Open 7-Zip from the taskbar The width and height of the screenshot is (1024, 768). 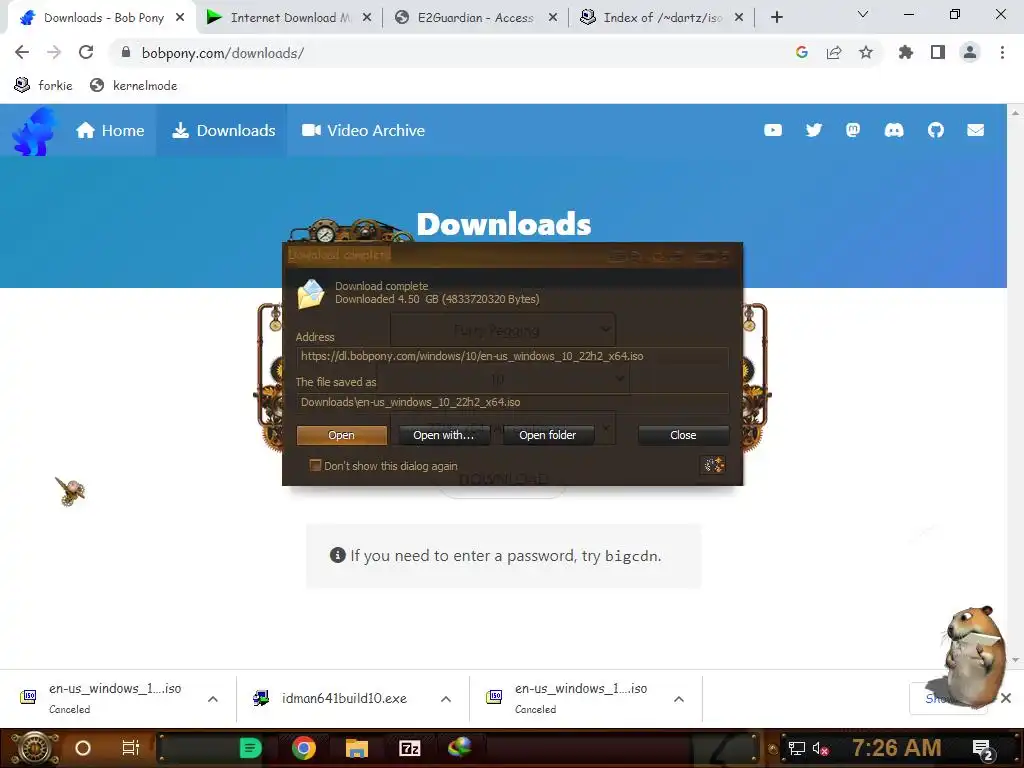[409, 748]
